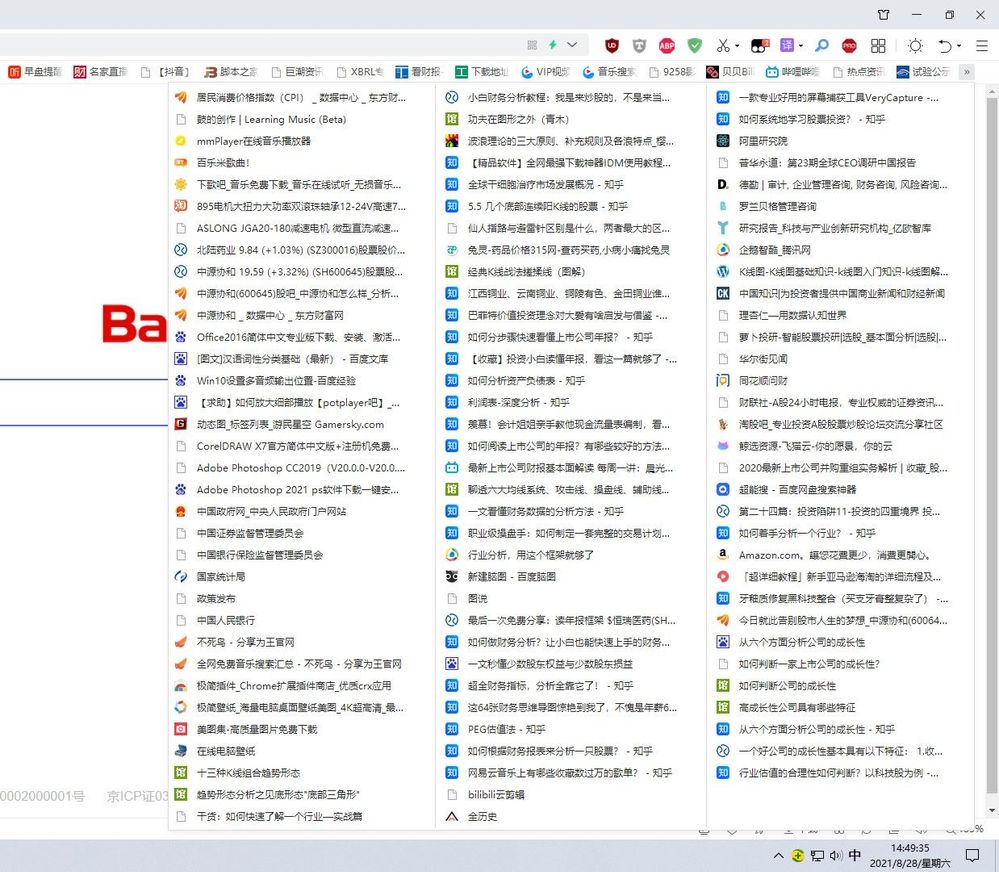Click the green lightning speed-mode icon
The width and height of the screenshot is (999, 872).
(x=552, y=45)
